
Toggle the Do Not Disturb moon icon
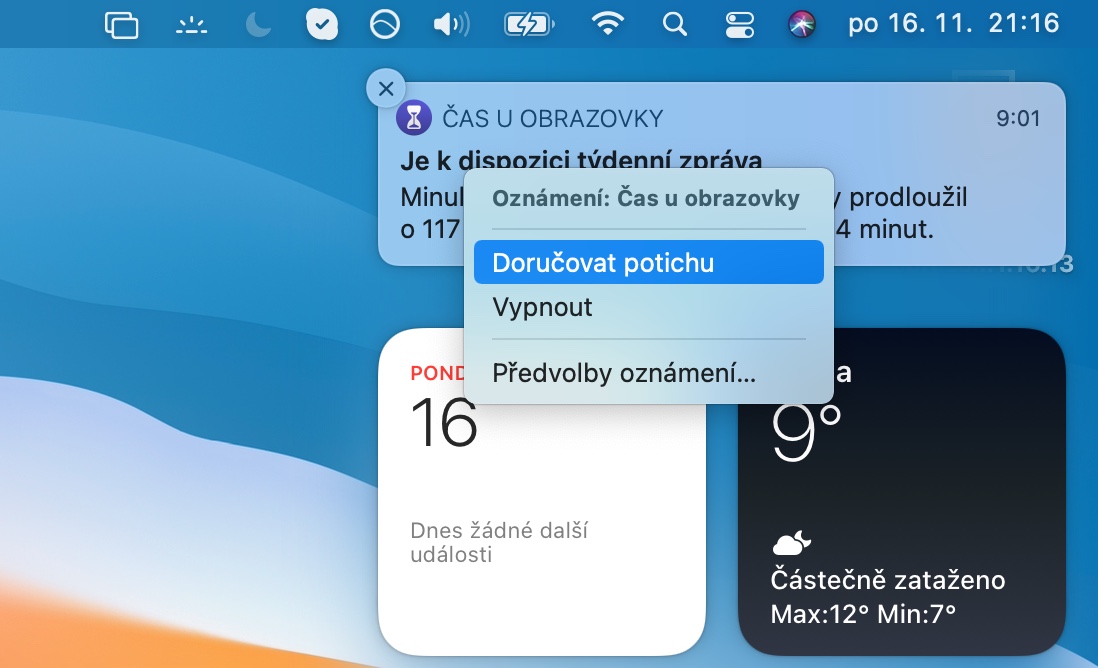point(258,25)
